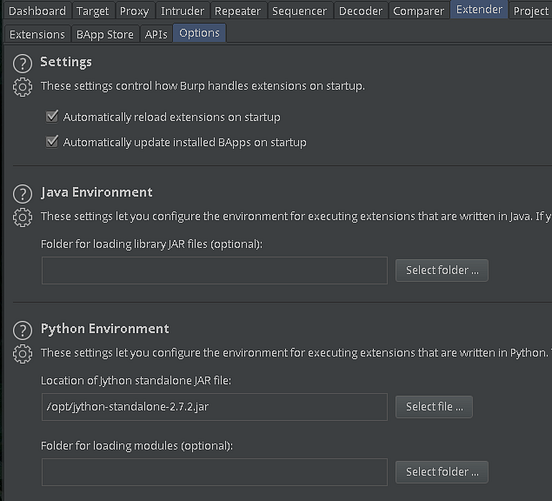Click the label 'Folder for loading library JAR files (optional):'
Viewport: 552px width, 501px height.
tap(152, 244)
